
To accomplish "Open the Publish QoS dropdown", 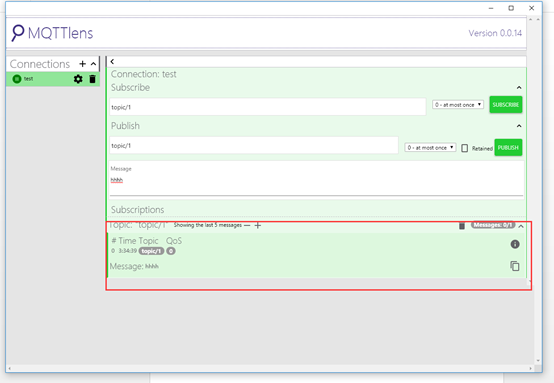I will pyautogui.click(x=430, y=147).
